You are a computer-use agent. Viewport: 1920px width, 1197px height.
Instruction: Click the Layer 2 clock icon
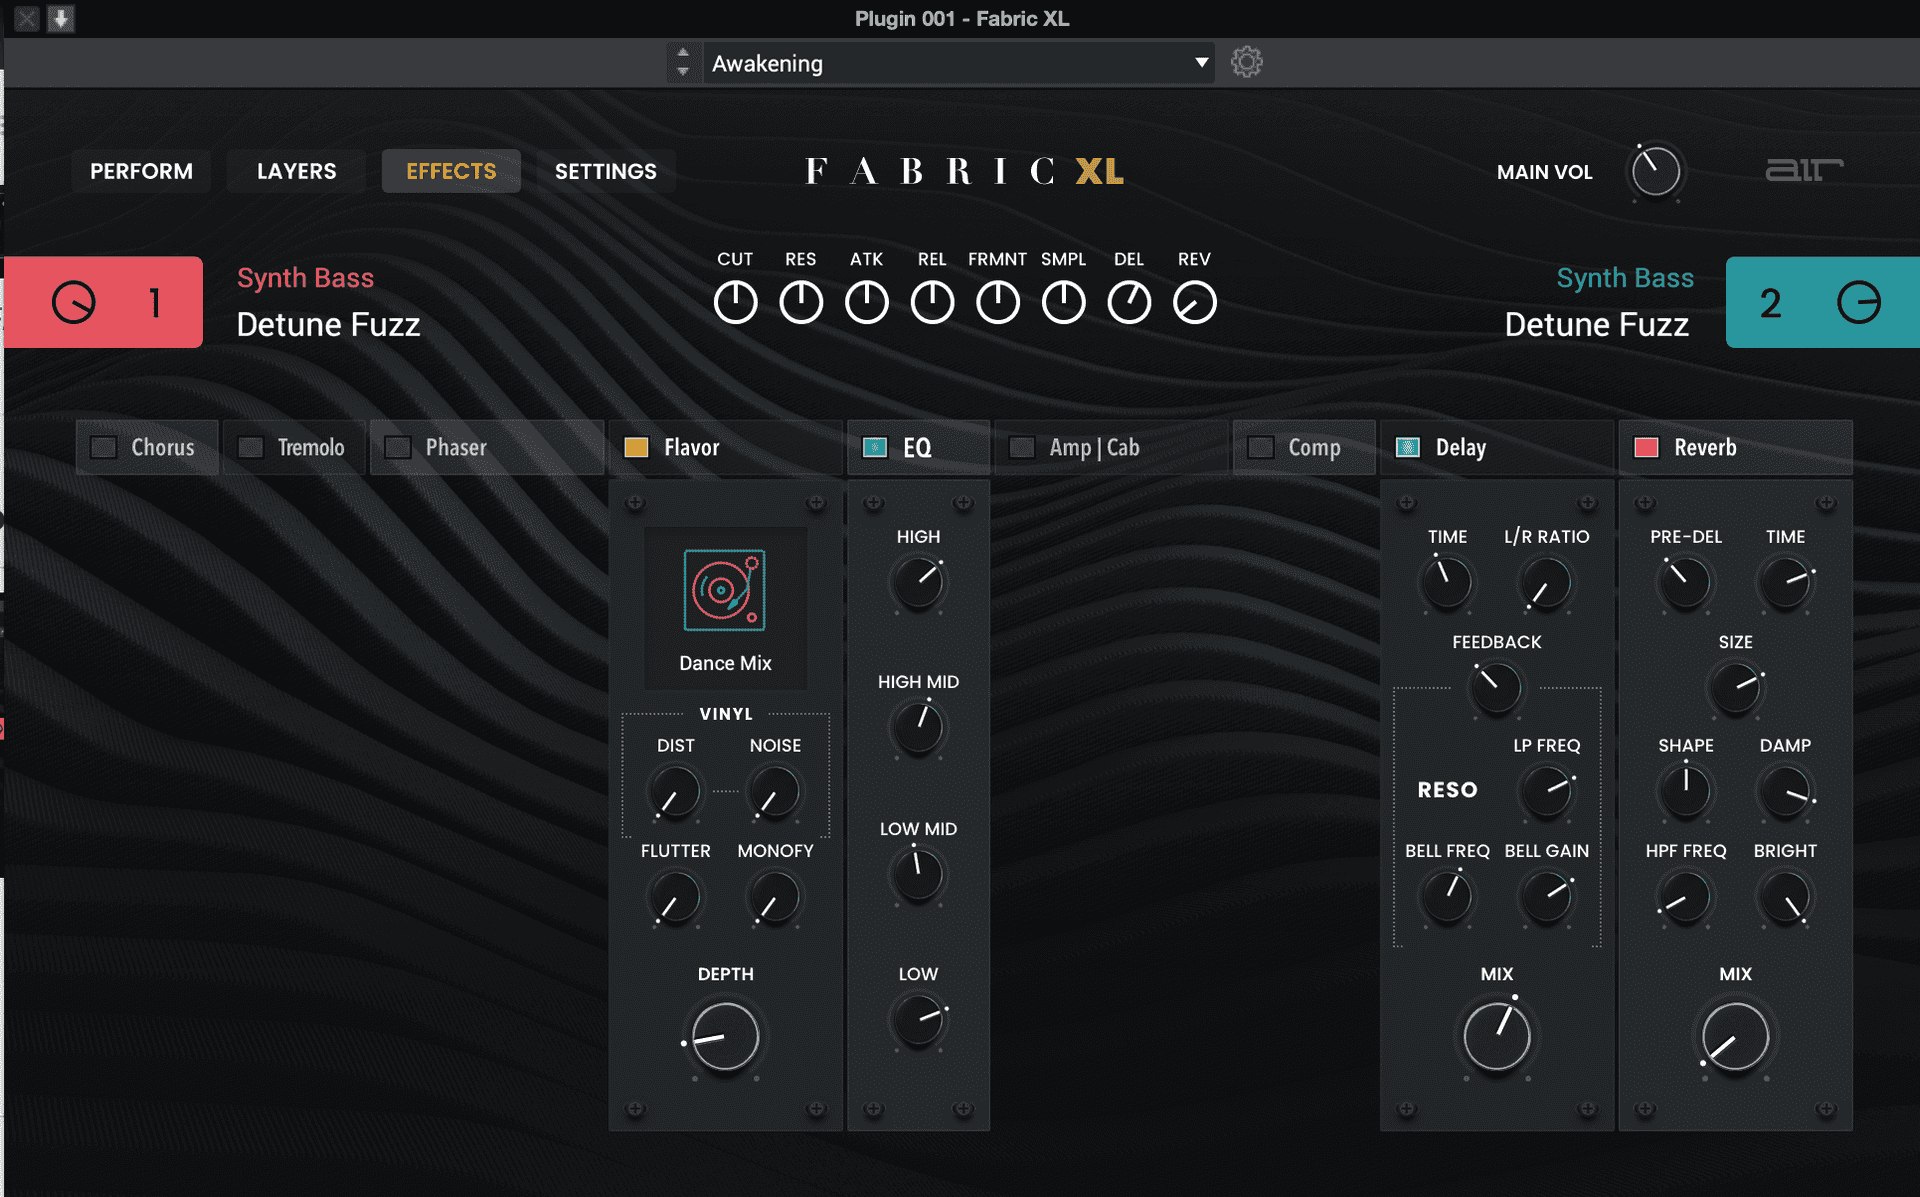tap(1858, 302)
